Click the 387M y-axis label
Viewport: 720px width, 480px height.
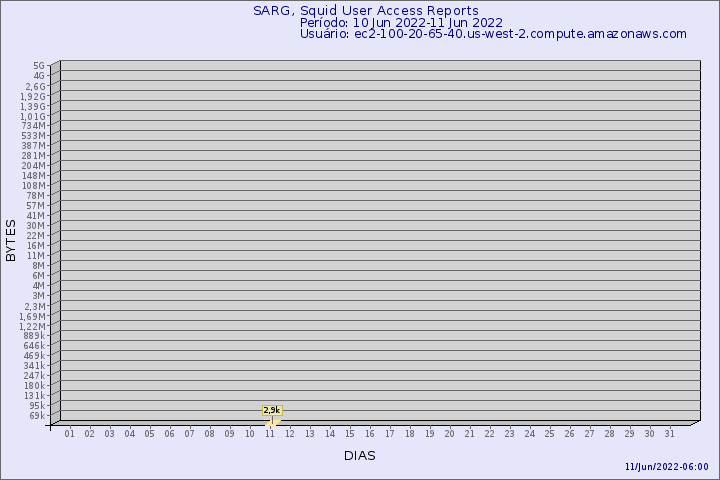[x=34, y=146]
